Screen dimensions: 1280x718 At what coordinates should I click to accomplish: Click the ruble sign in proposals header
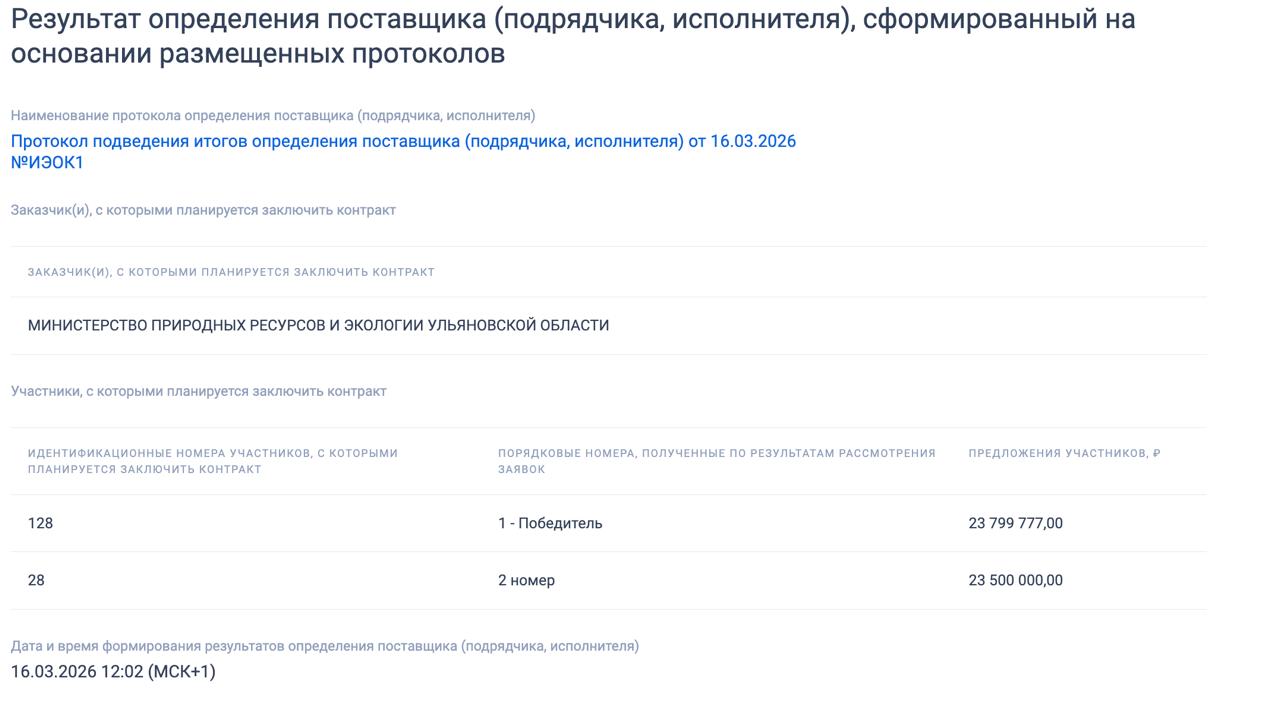click(1157, 453)
